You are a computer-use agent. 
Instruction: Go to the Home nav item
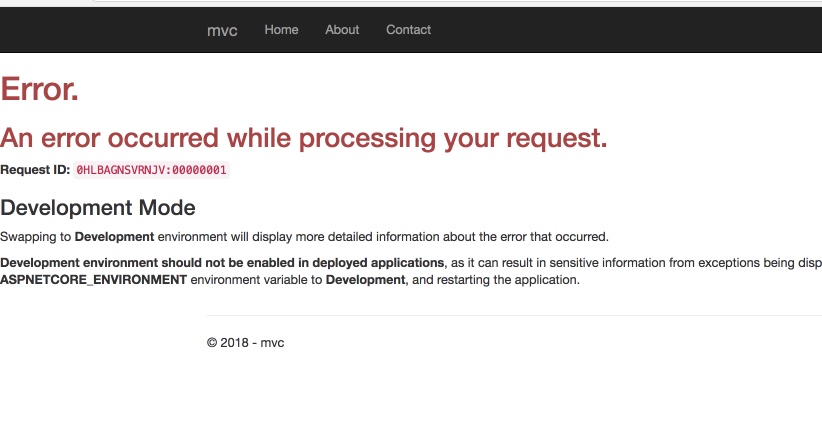point(282,30)
